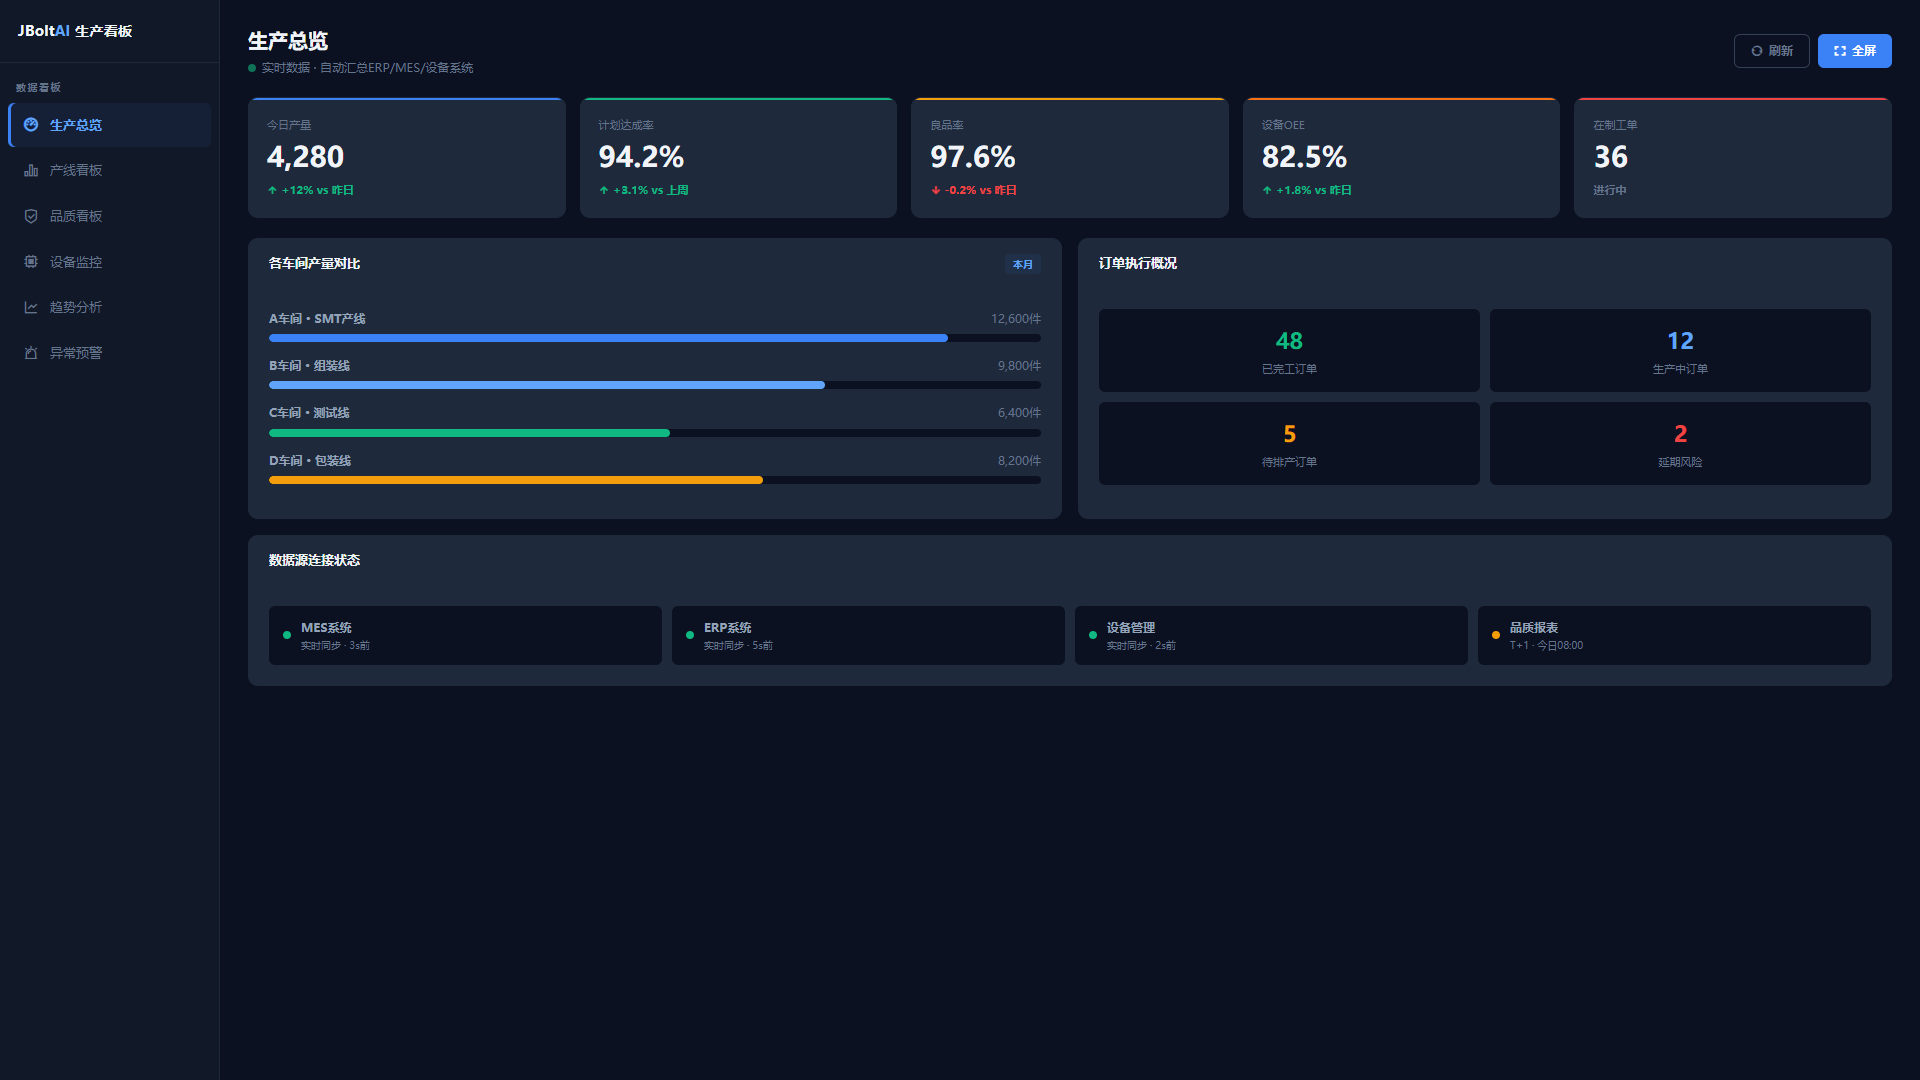Open the 趋势分析 menu item
The height and width of the screenshot is (1080, 1920).
[x=110, y=307]
